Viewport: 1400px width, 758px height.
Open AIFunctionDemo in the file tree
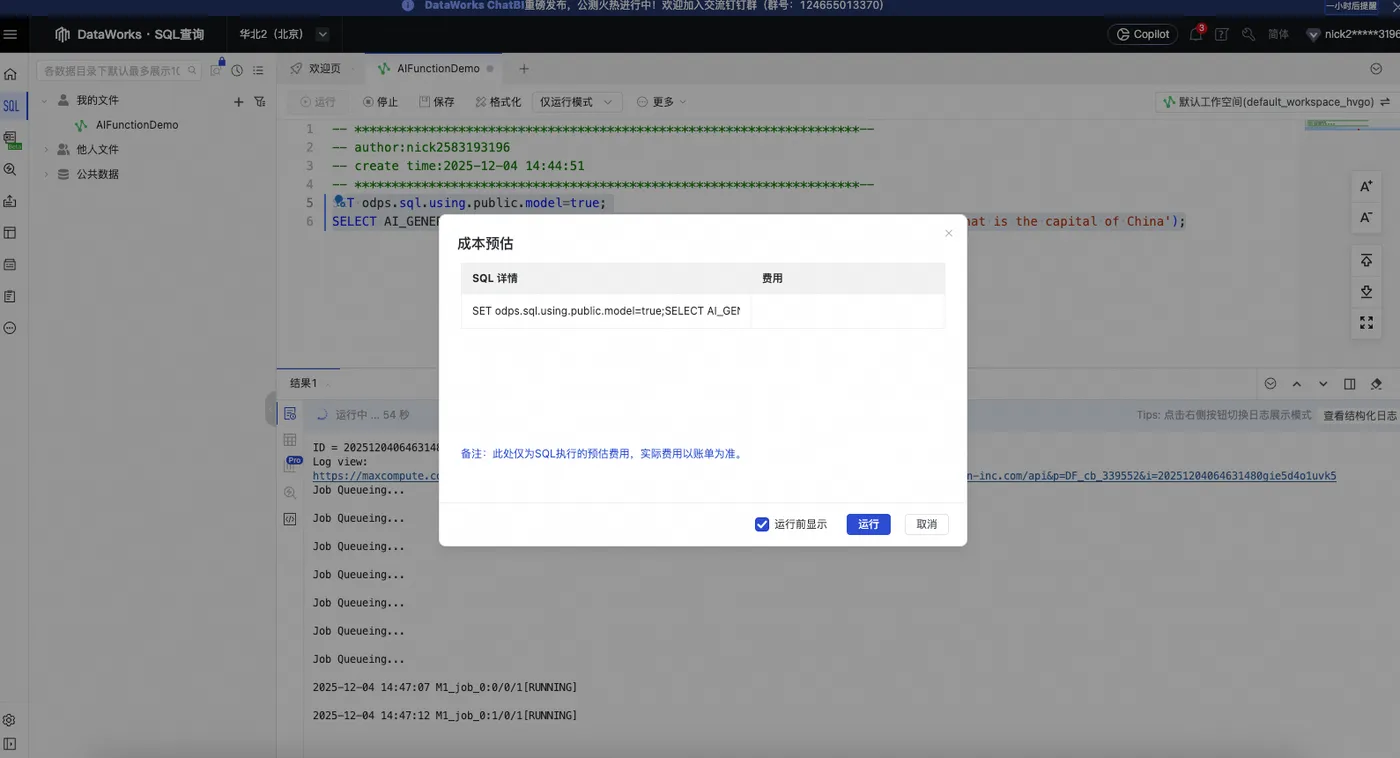click(137, 125)
